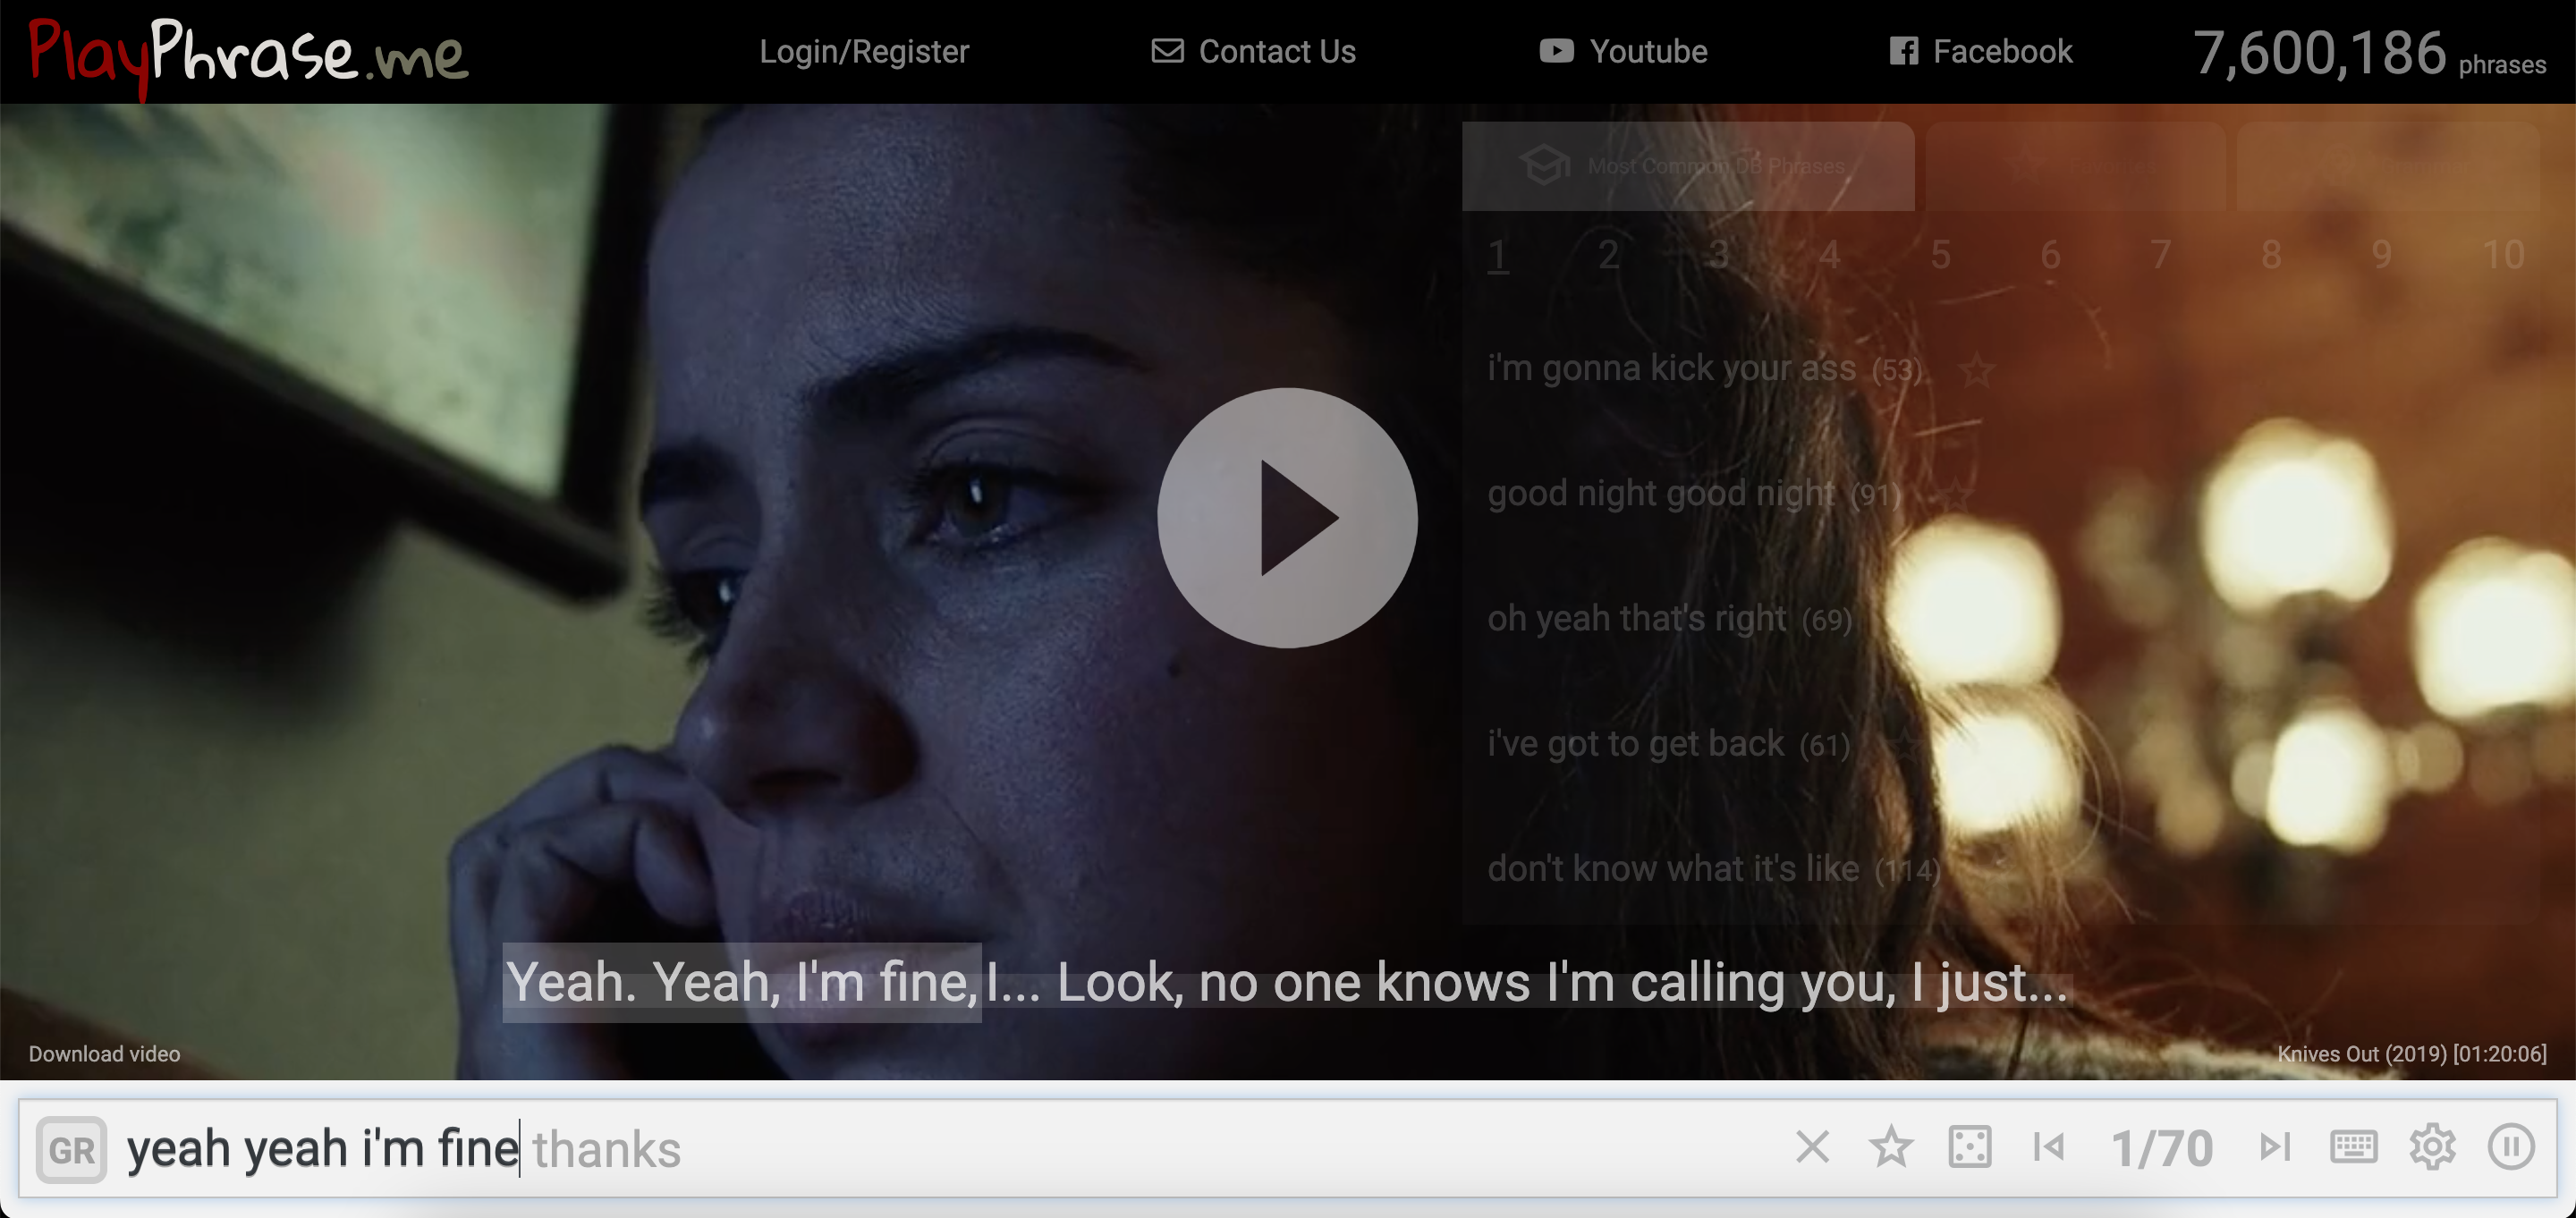
Task: Click the YouTube logo icon in header
Action: [1556, 51]
